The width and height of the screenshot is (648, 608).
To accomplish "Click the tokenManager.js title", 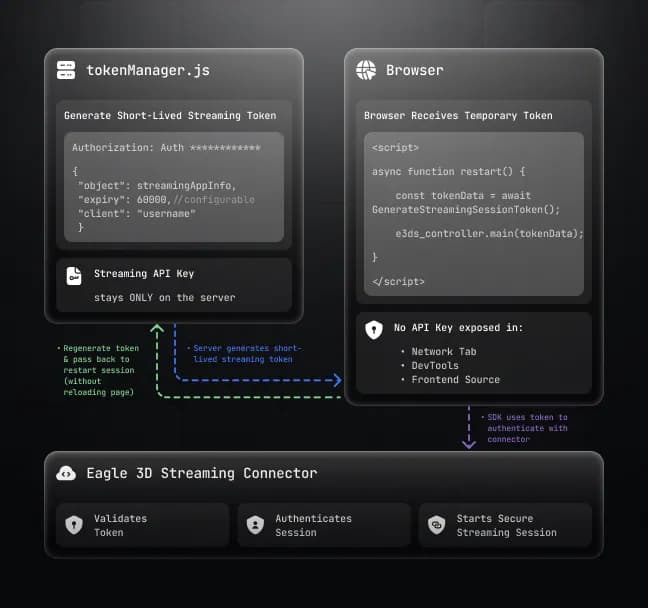I will [148, 70].
